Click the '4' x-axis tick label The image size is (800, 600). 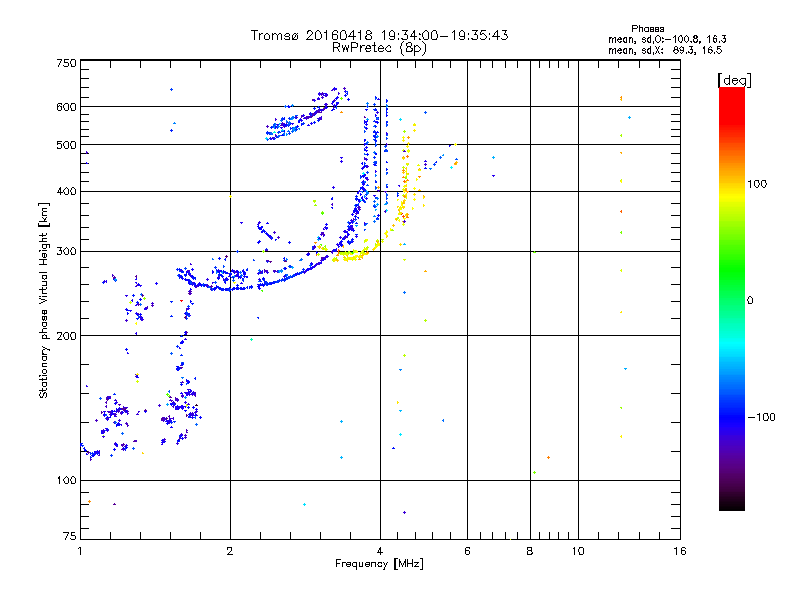380,551
